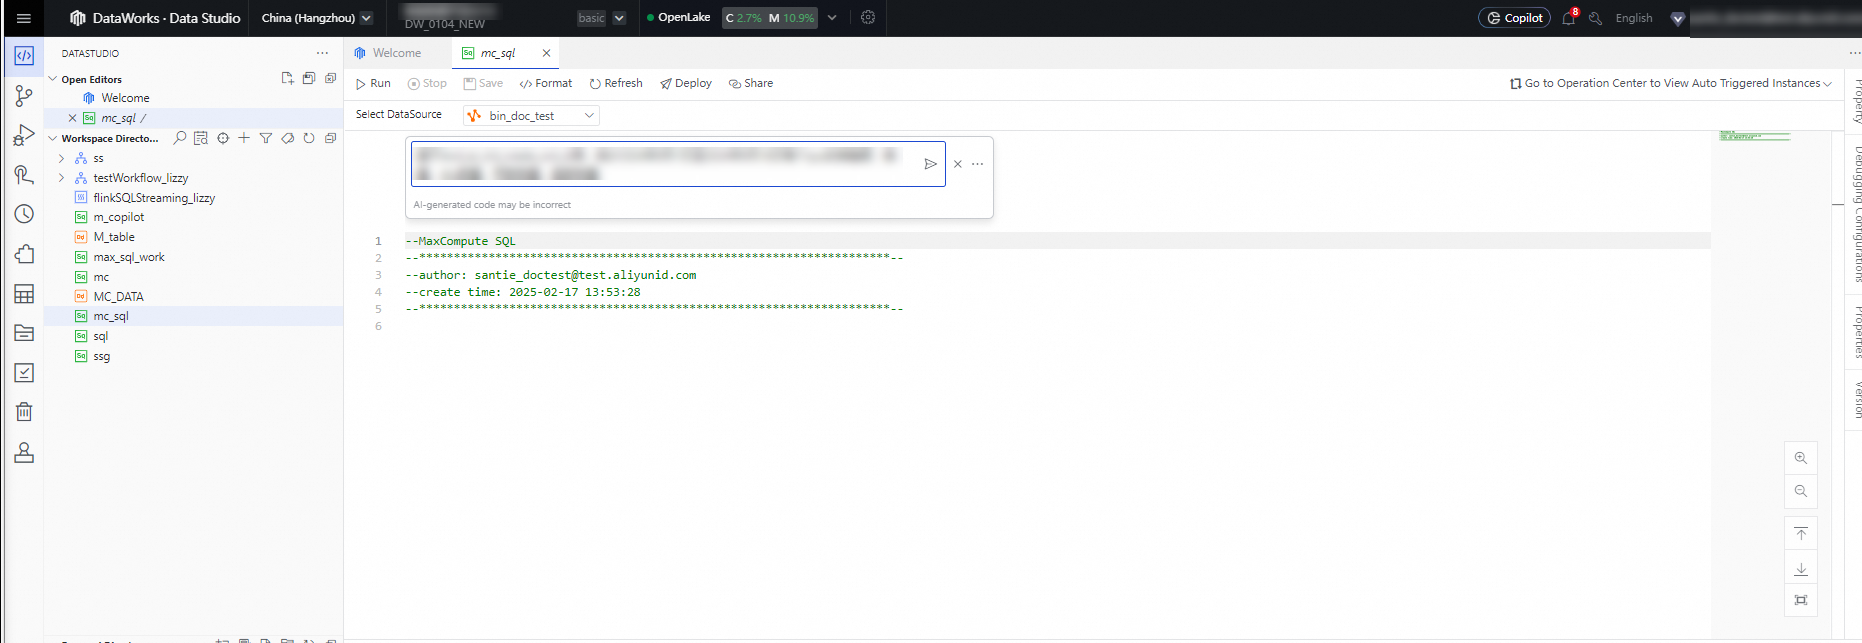
Task: Open the m_copilot SQL node
Action: [x=118, y=217]
